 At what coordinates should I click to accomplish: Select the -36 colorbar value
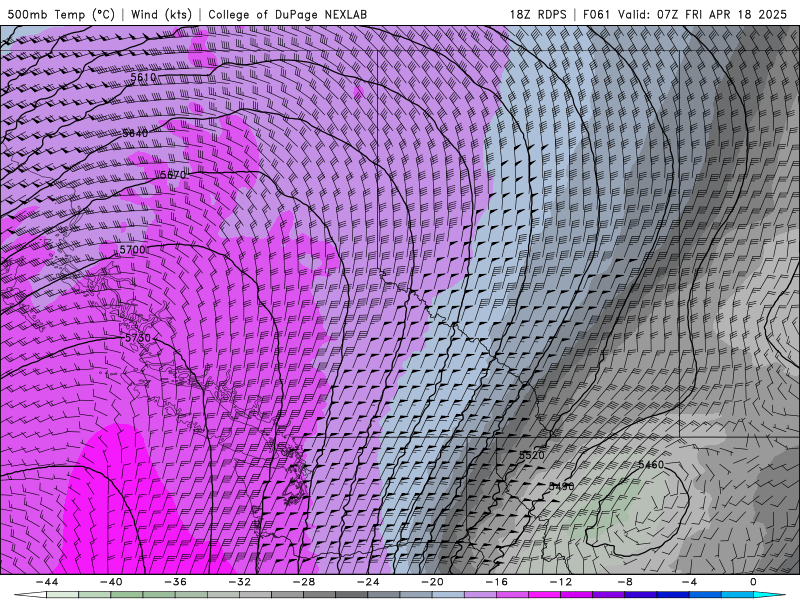(x=176, y=582)
